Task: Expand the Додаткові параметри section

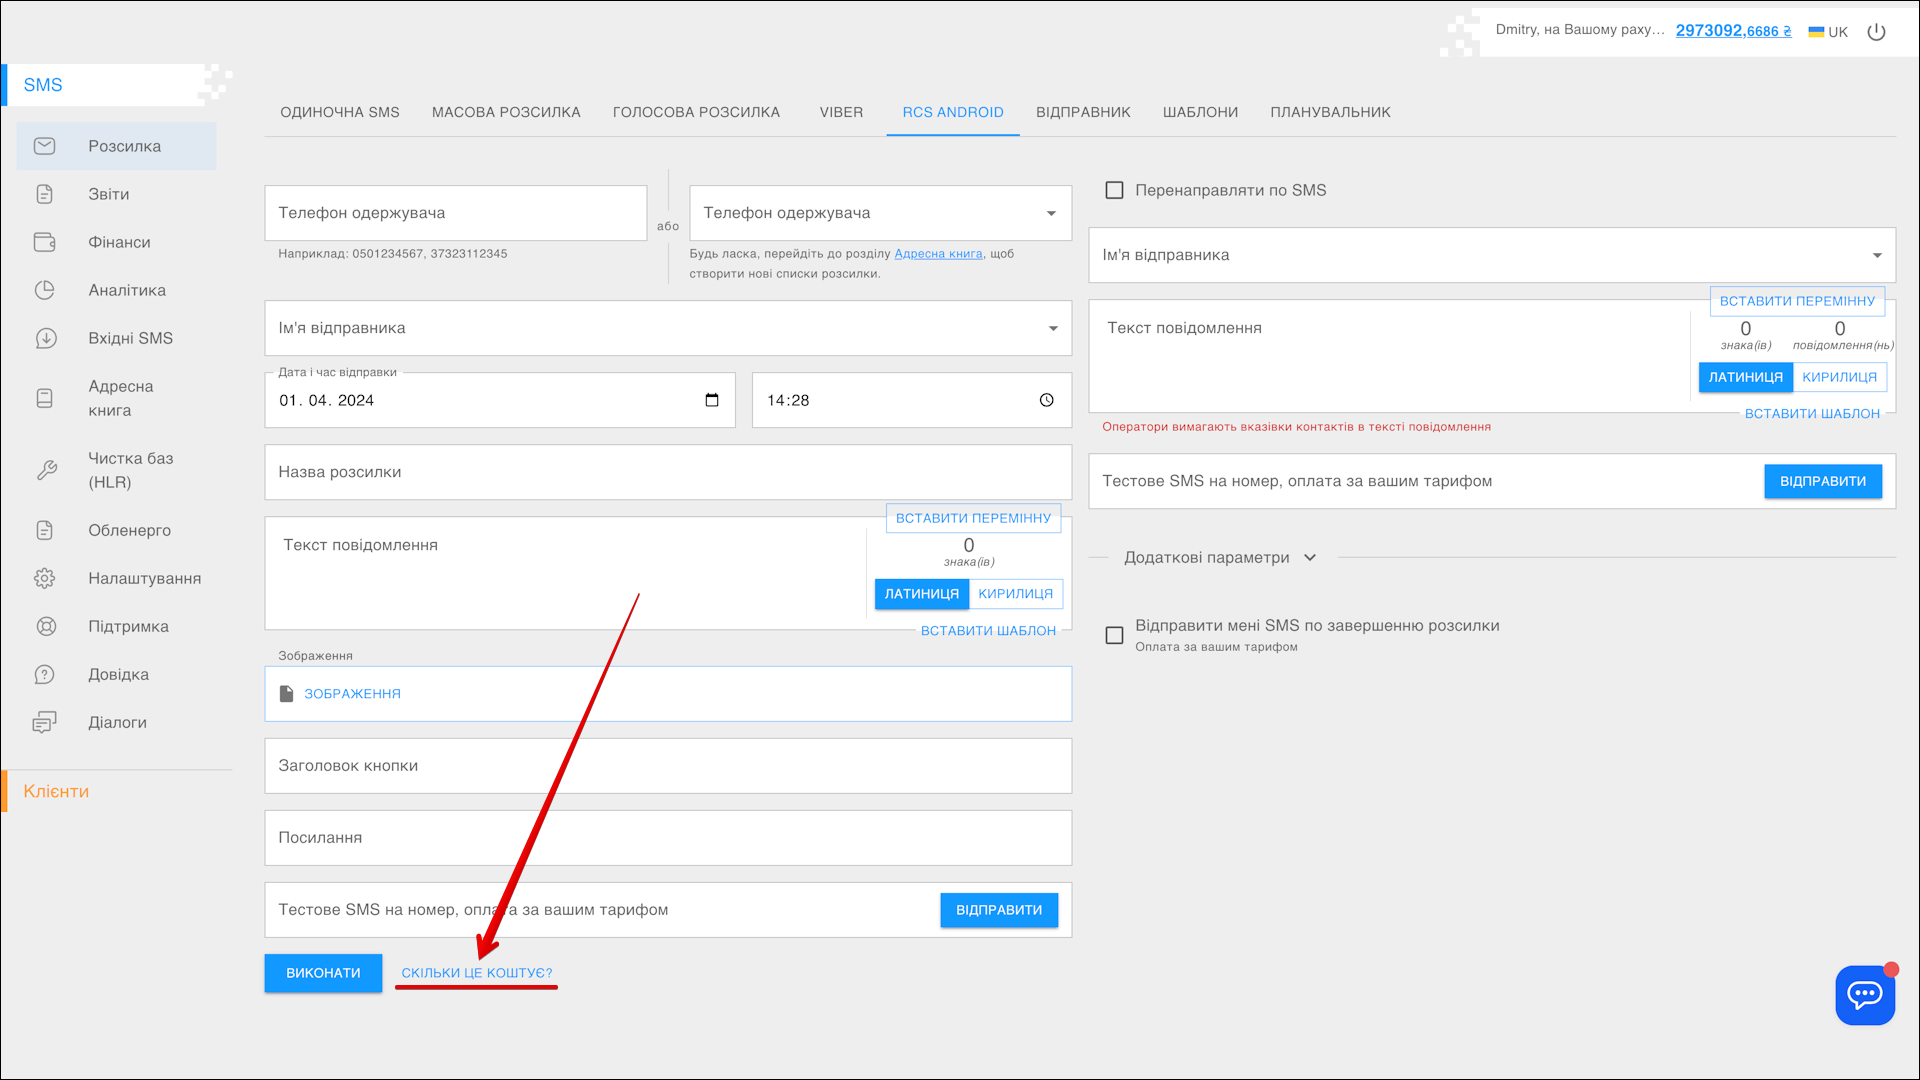Action: pos(1219,557)
